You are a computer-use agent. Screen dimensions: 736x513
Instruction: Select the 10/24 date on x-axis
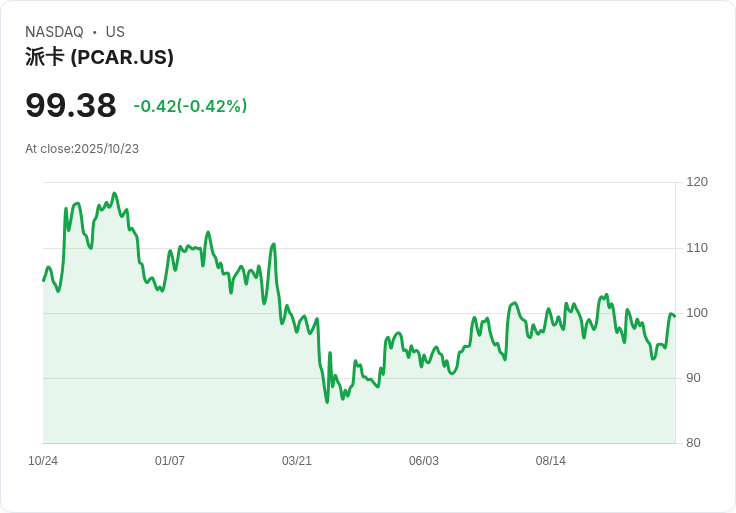pyautogui.click(x=43, y=461)
